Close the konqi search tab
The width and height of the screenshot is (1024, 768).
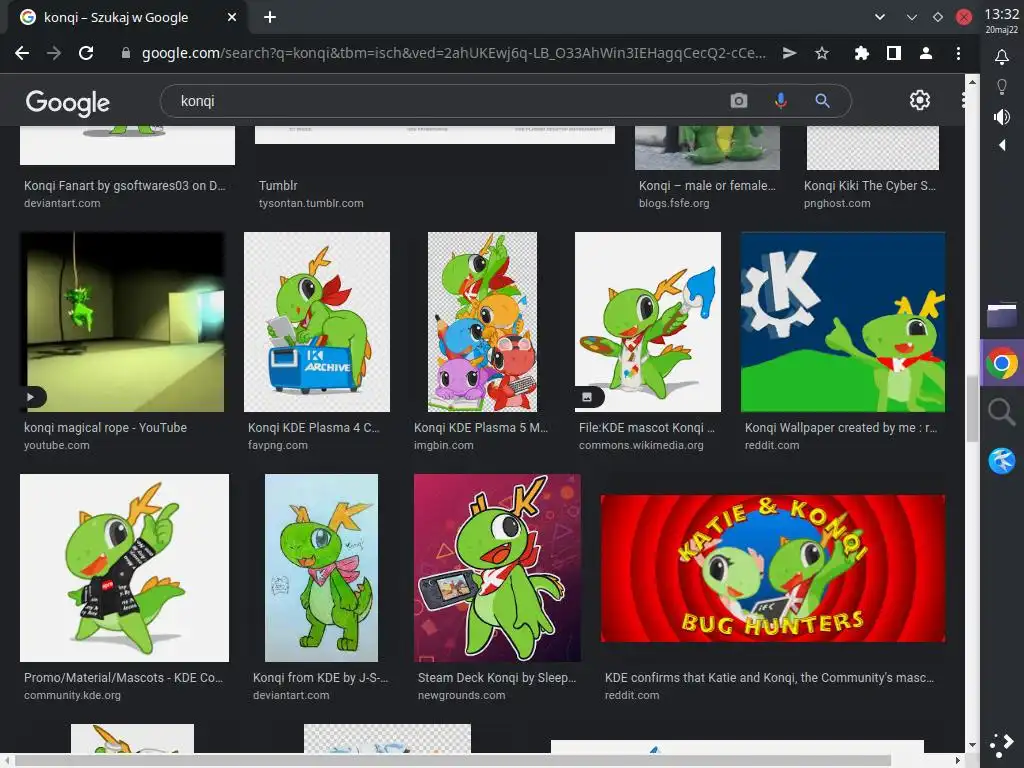[232, 17]
